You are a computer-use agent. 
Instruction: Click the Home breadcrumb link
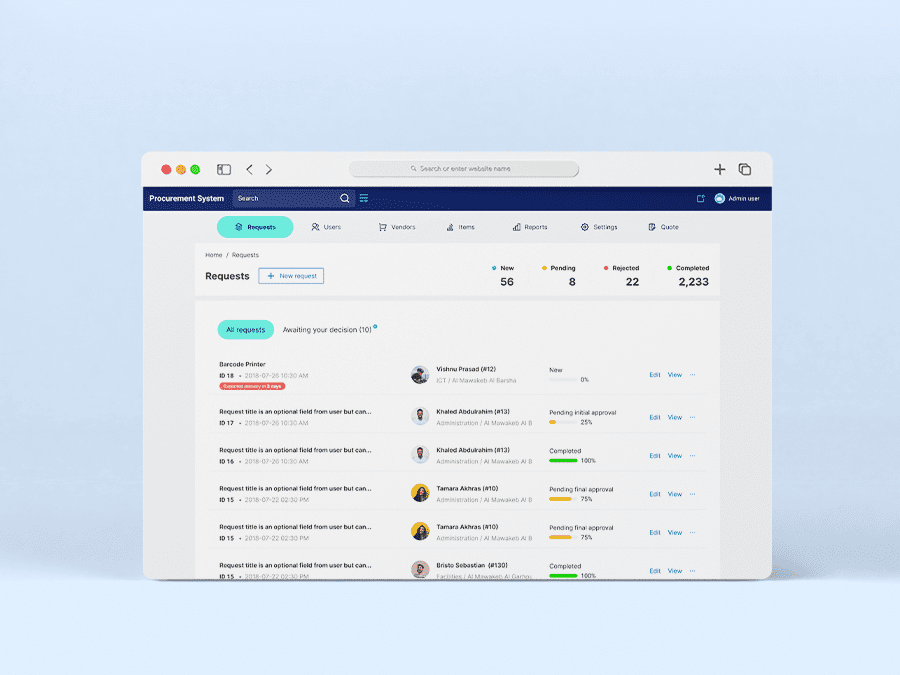pos(214,255)
